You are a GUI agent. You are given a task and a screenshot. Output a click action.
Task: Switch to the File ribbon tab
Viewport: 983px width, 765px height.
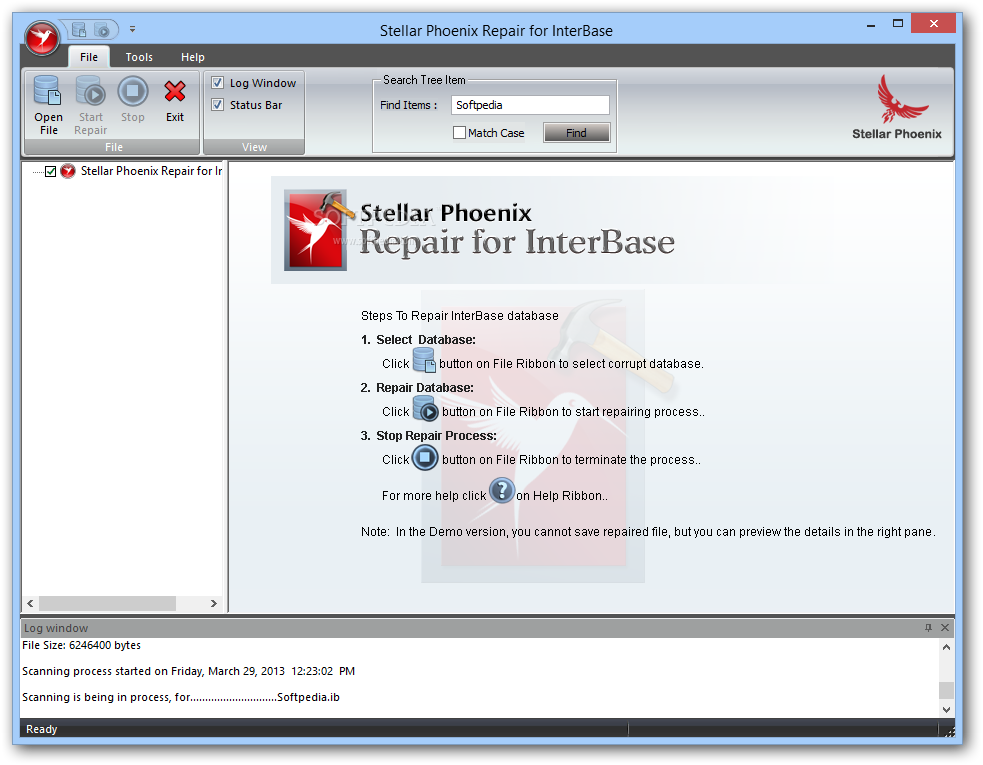88,57
